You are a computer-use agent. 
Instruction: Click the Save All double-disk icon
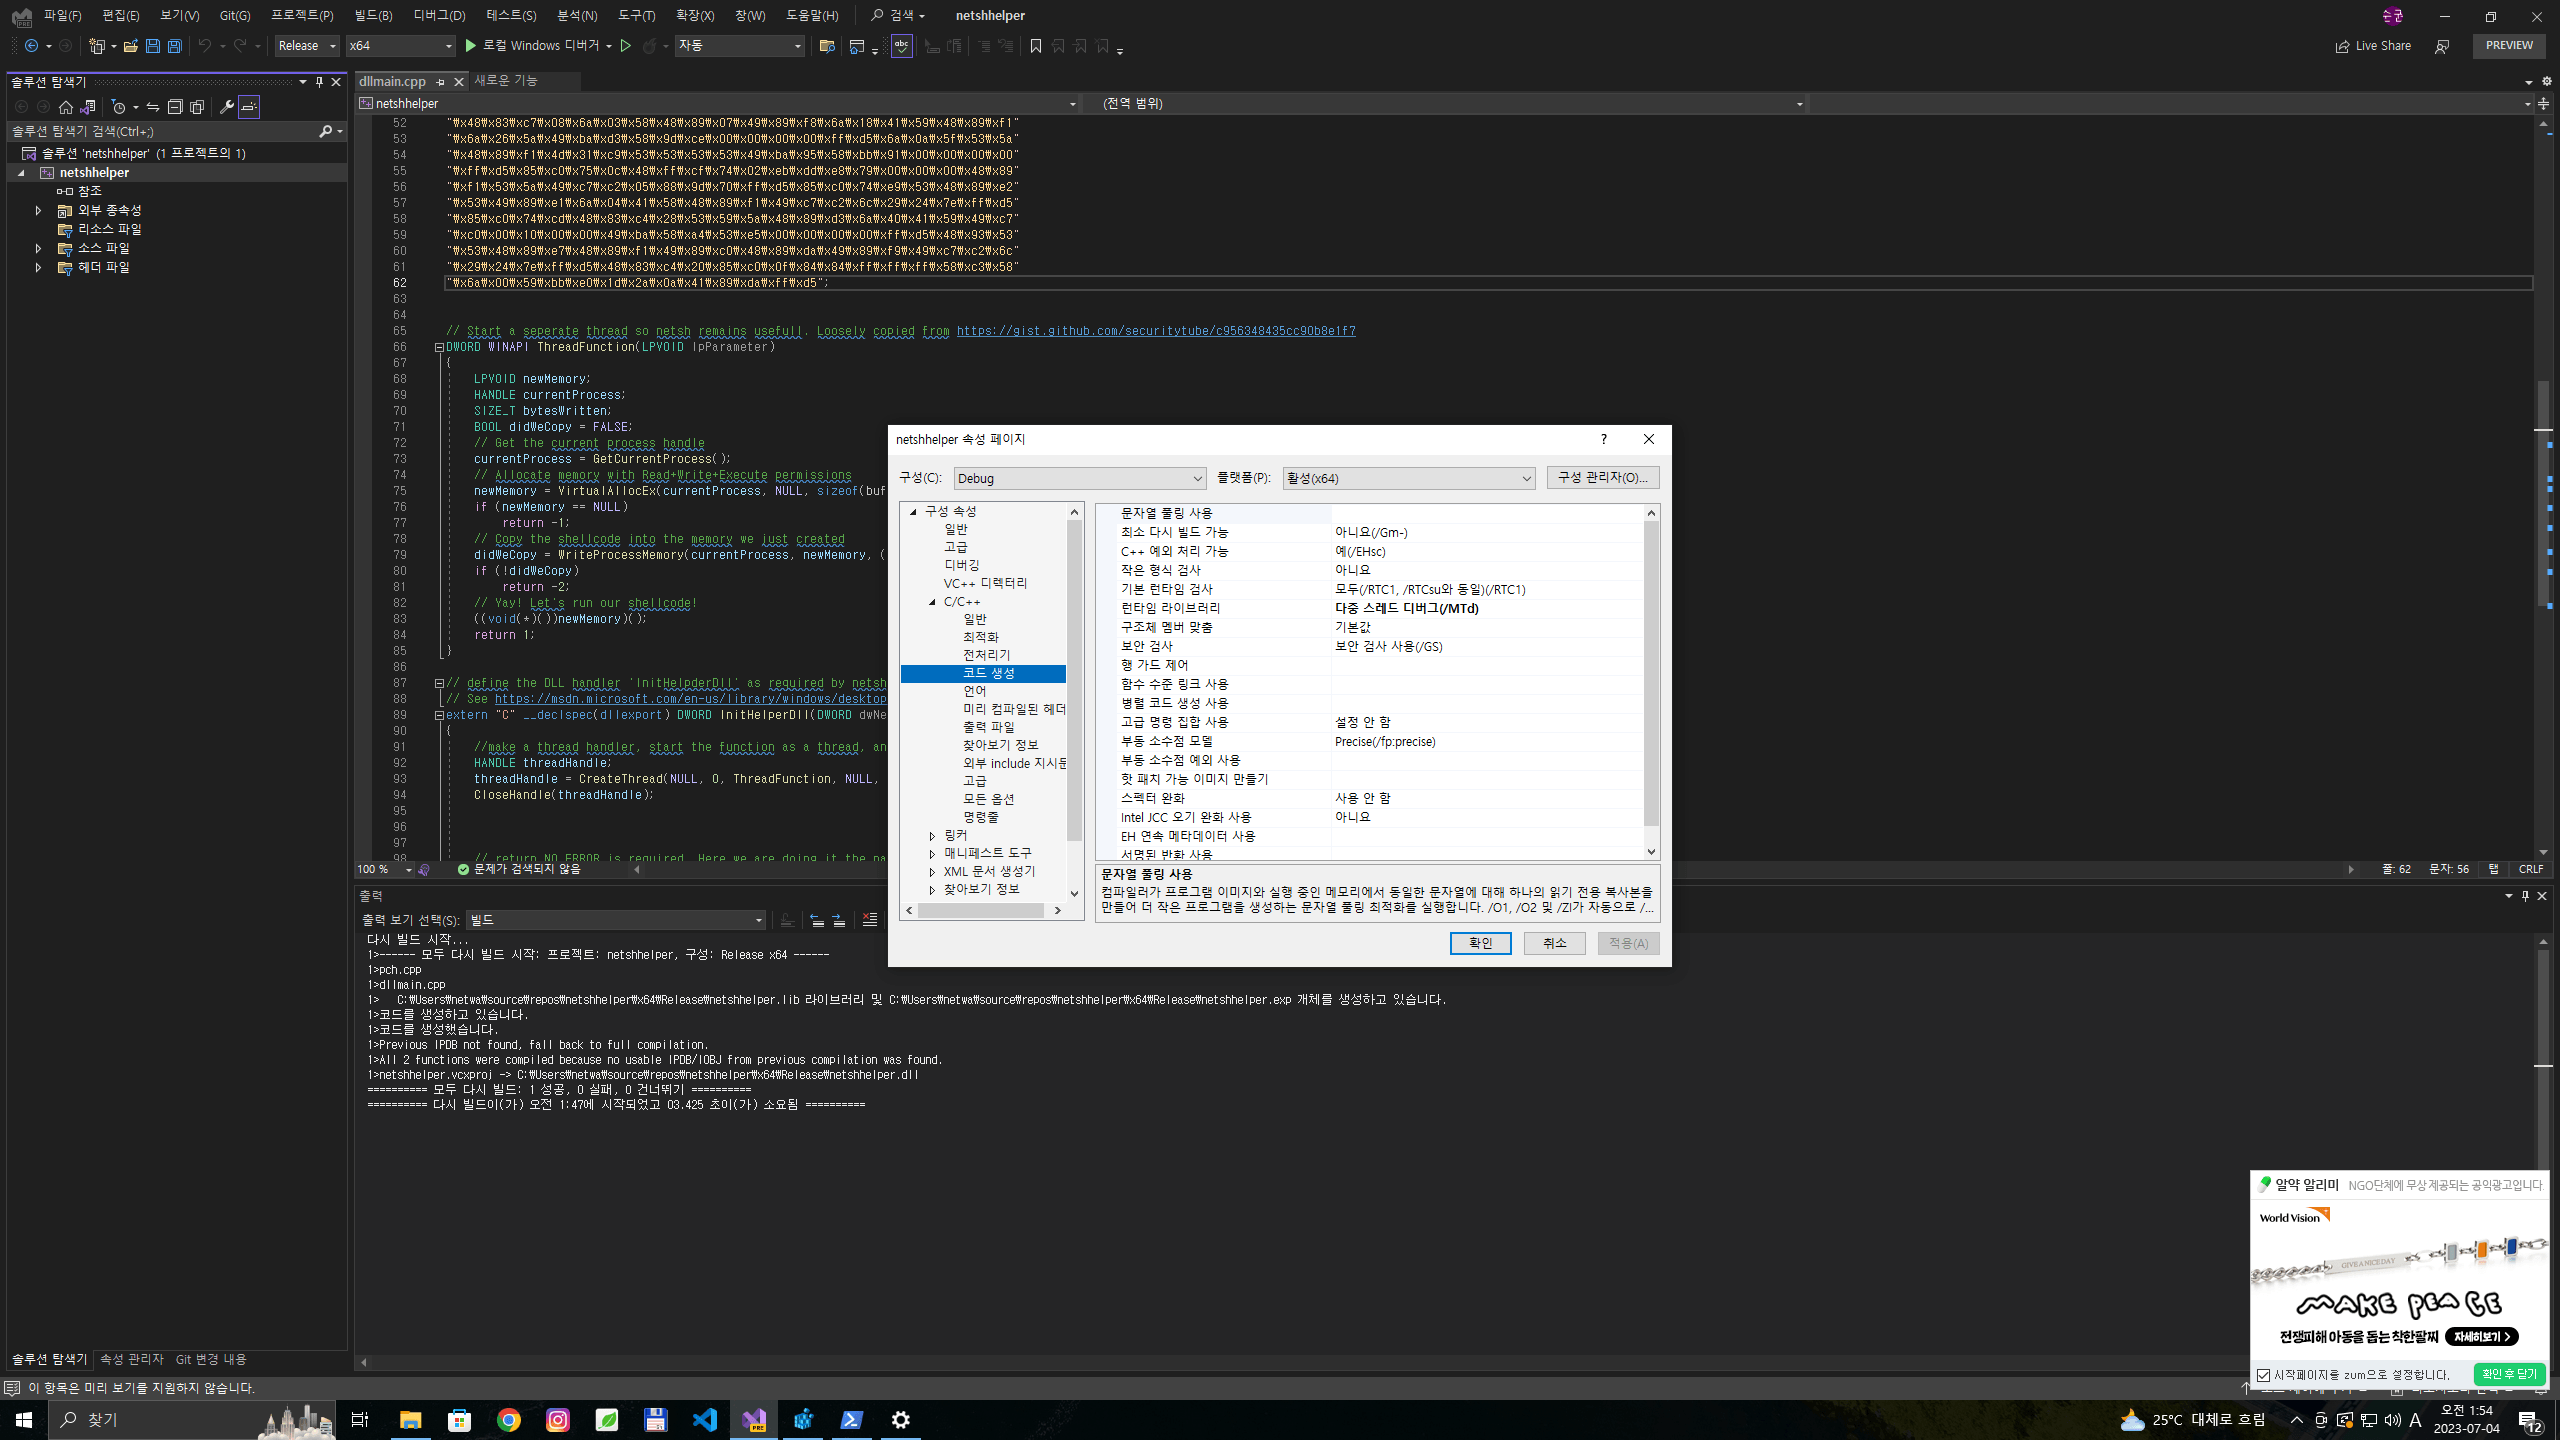[x=174, y=46]
